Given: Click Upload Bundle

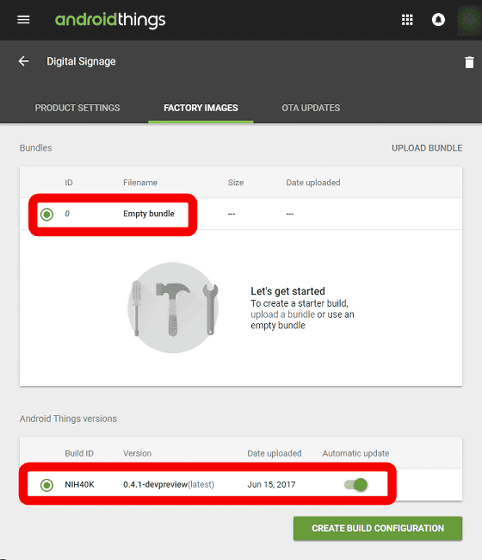Looking at the screenshot, I should click(427, 148).
